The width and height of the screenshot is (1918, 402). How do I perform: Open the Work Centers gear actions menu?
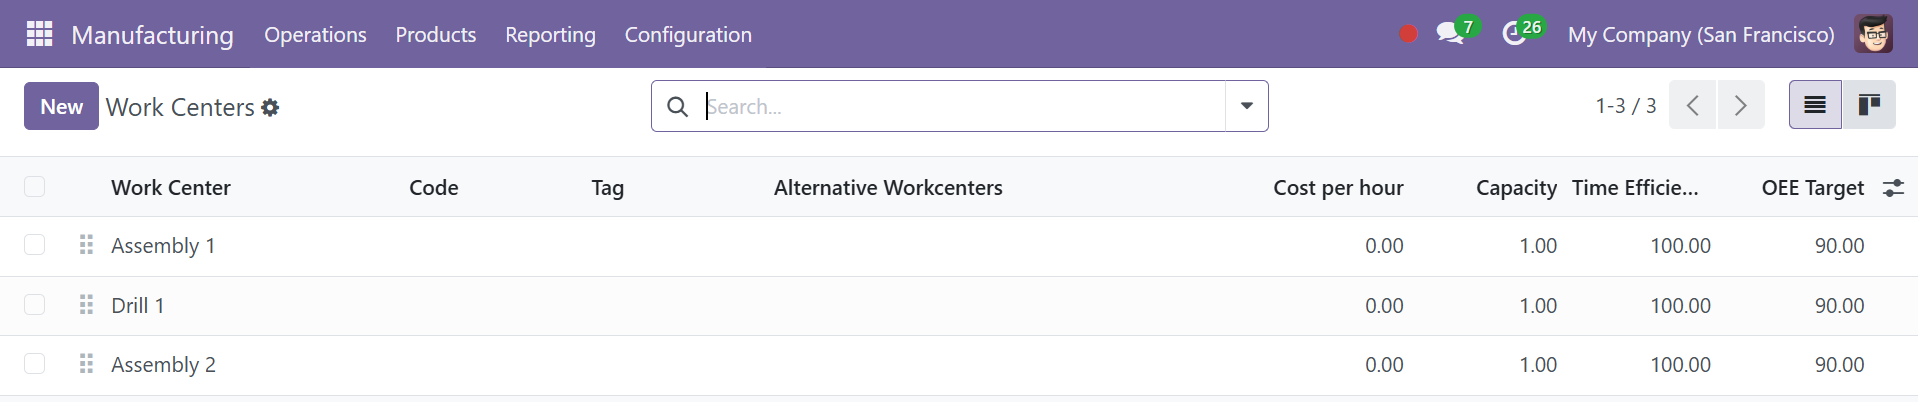point(270,107)
